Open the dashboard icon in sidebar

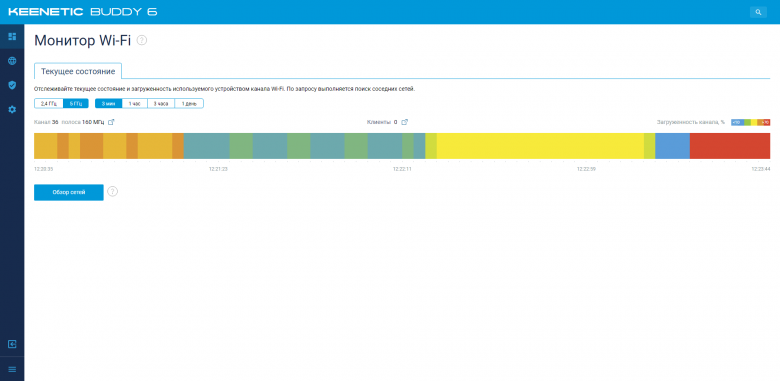(x=12, y=36)
